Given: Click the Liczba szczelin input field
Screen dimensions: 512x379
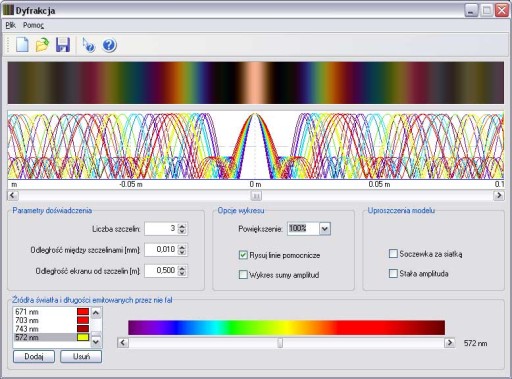Looking at the screenshot, I should point(161,229).
